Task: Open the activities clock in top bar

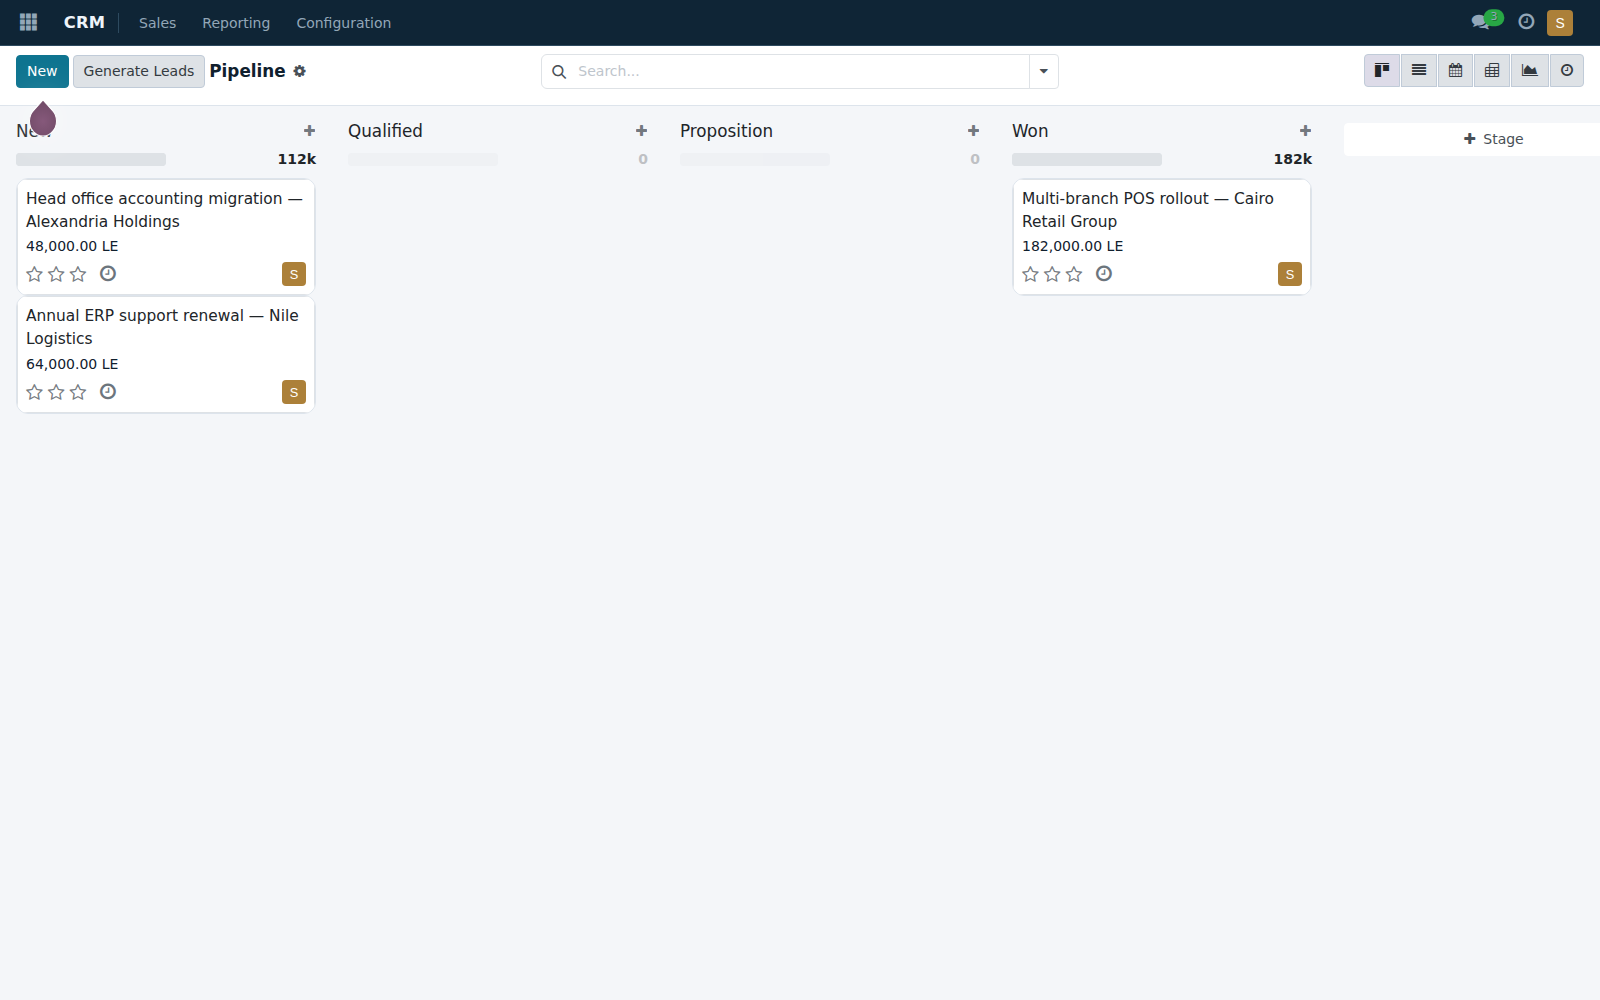Action: [1526, 22]
